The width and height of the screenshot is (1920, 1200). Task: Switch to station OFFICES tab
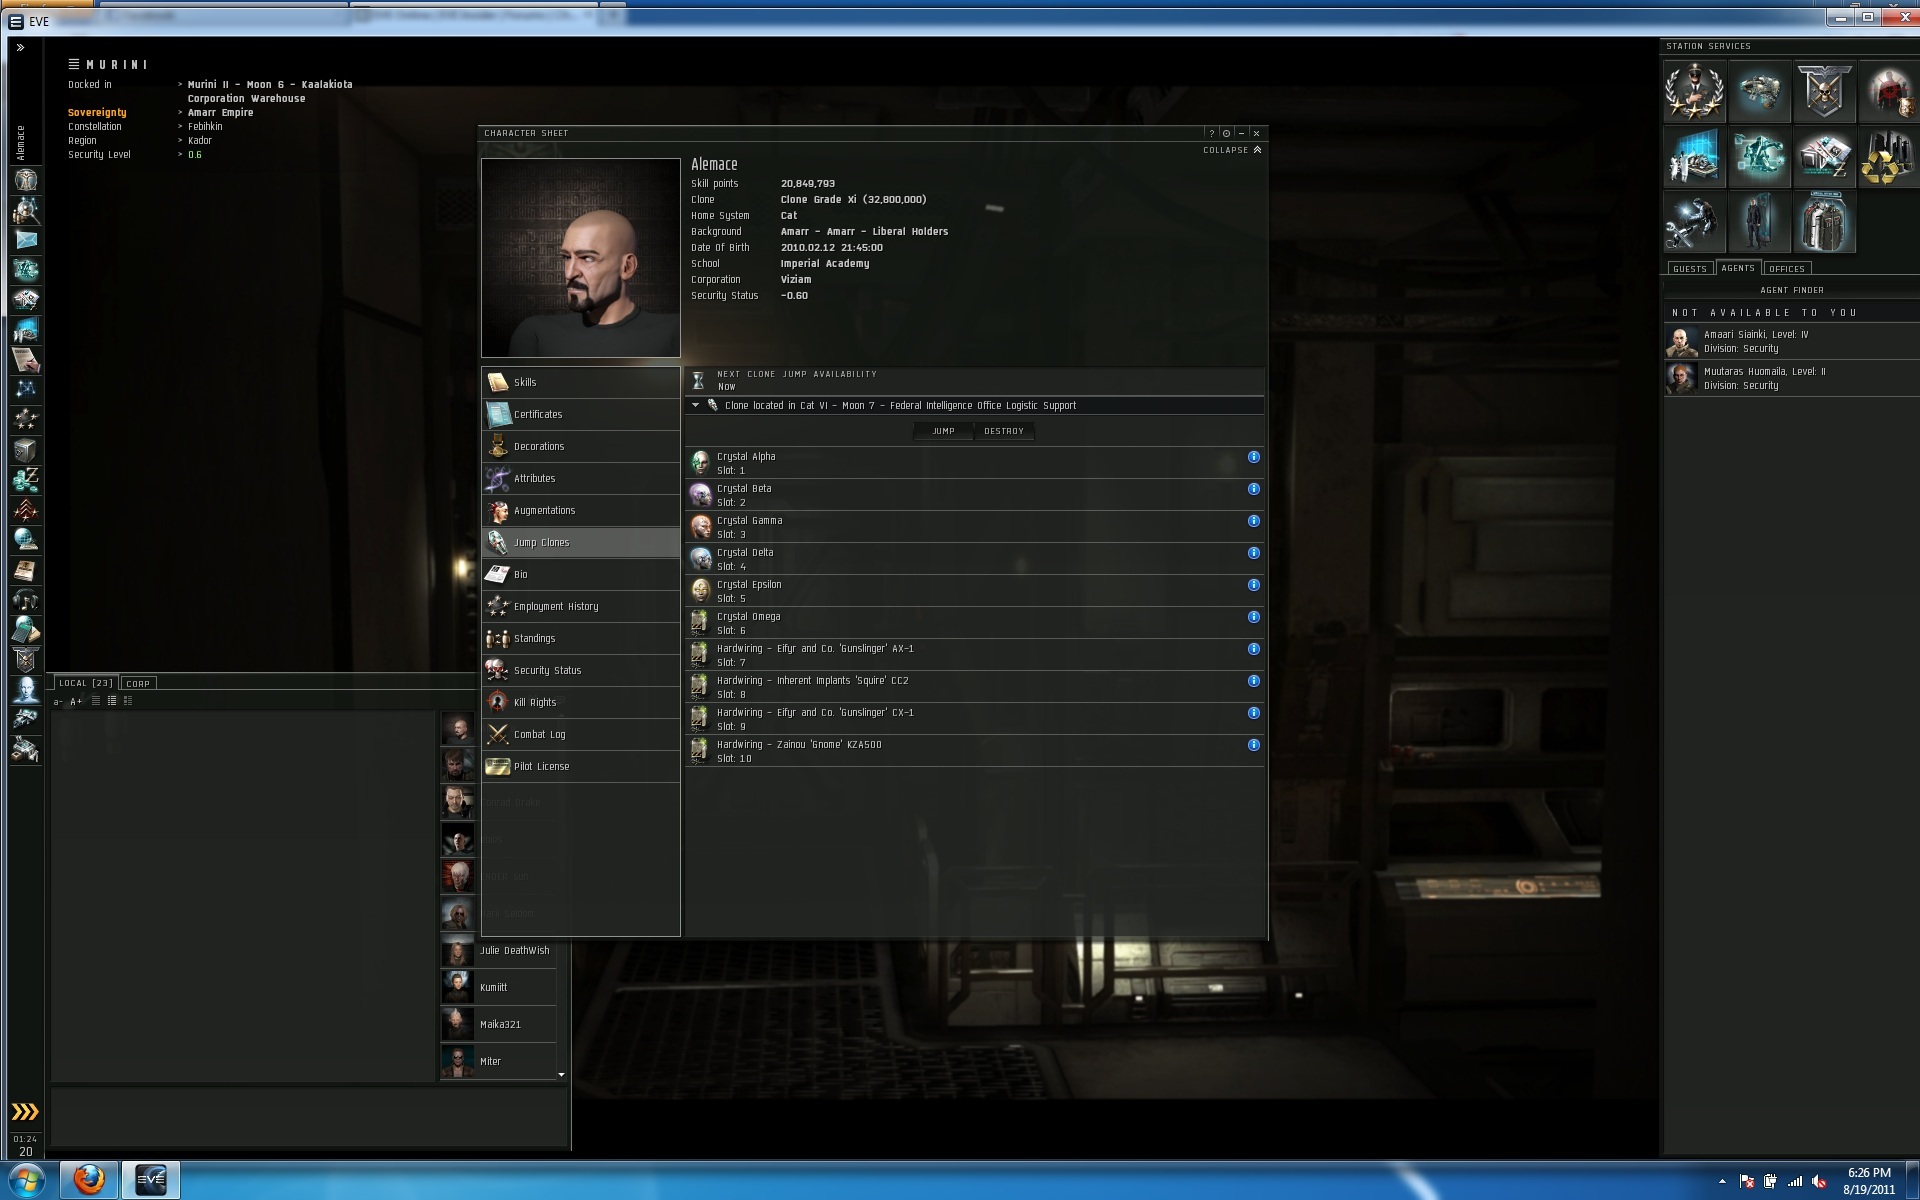click(1786, 269)
